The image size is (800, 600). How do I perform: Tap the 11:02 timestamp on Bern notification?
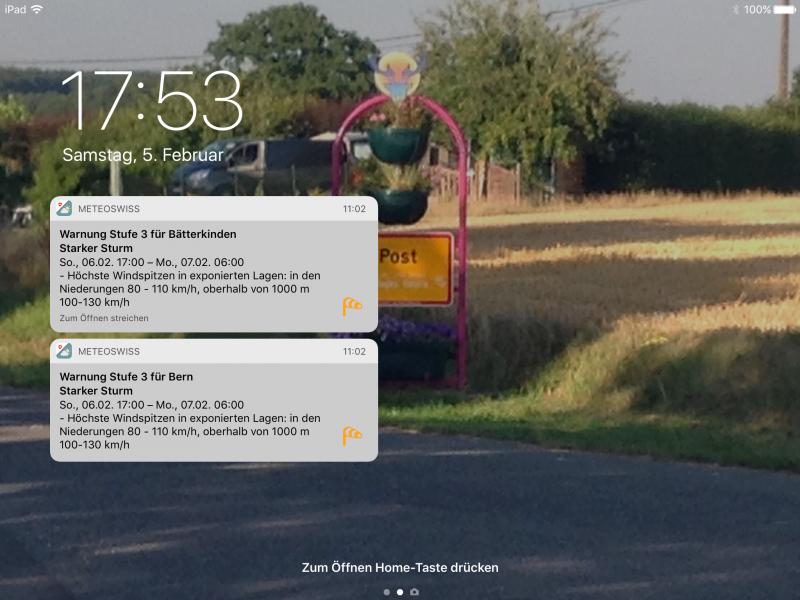[354, 352]
